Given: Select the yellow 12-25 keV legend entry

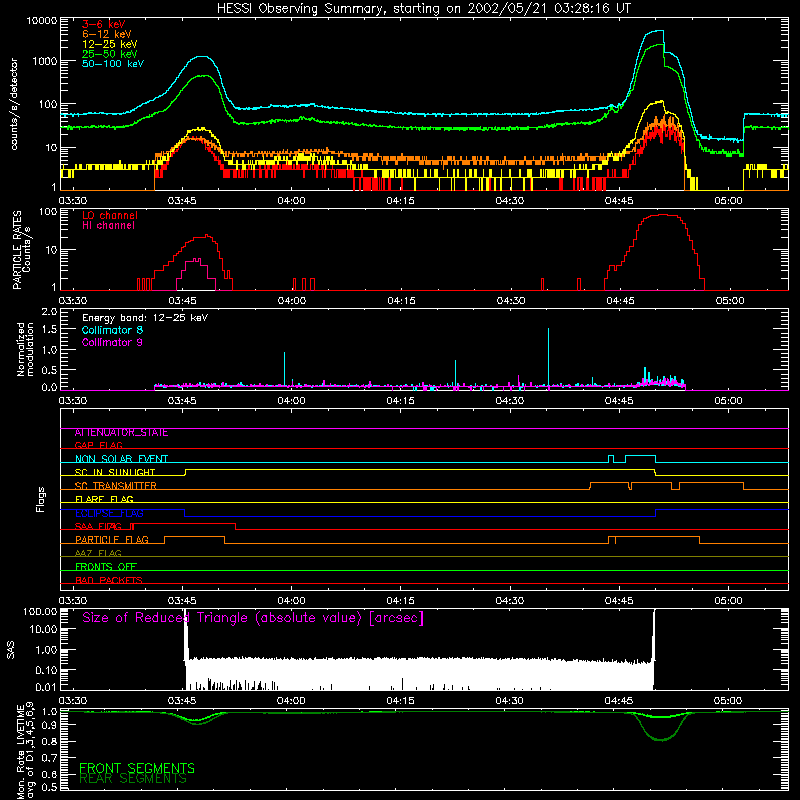Looking at the screenshot, I should coord(110,44).
